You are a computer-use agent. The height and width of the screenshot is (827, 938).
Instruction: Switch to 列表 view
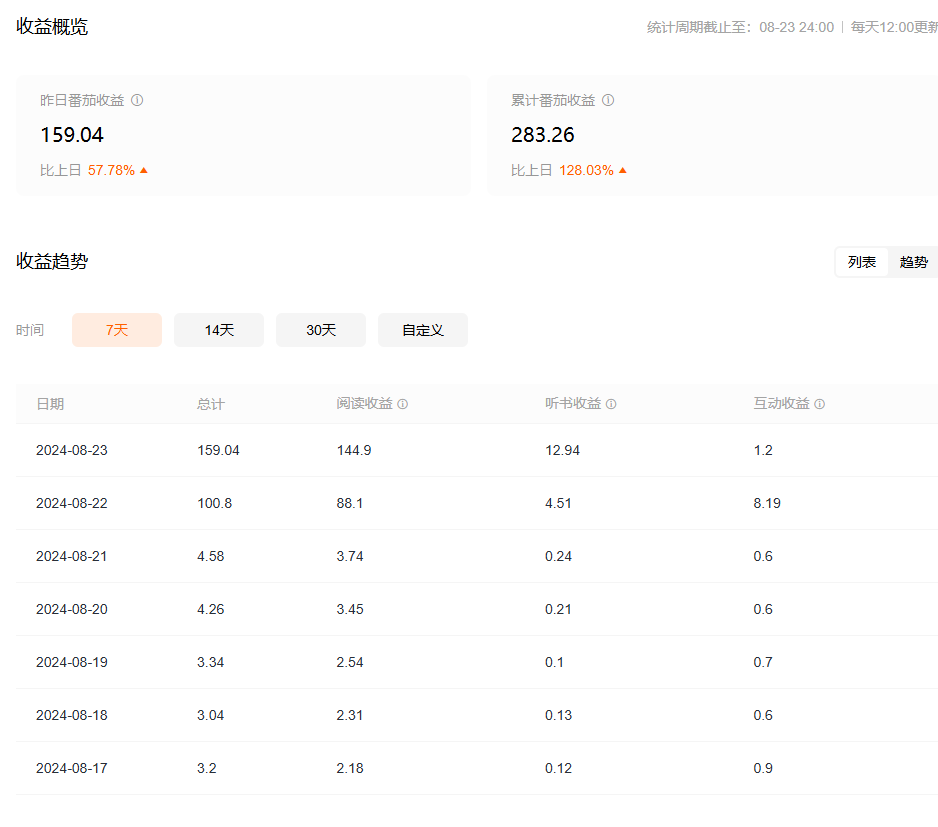(x=861, y=262)
